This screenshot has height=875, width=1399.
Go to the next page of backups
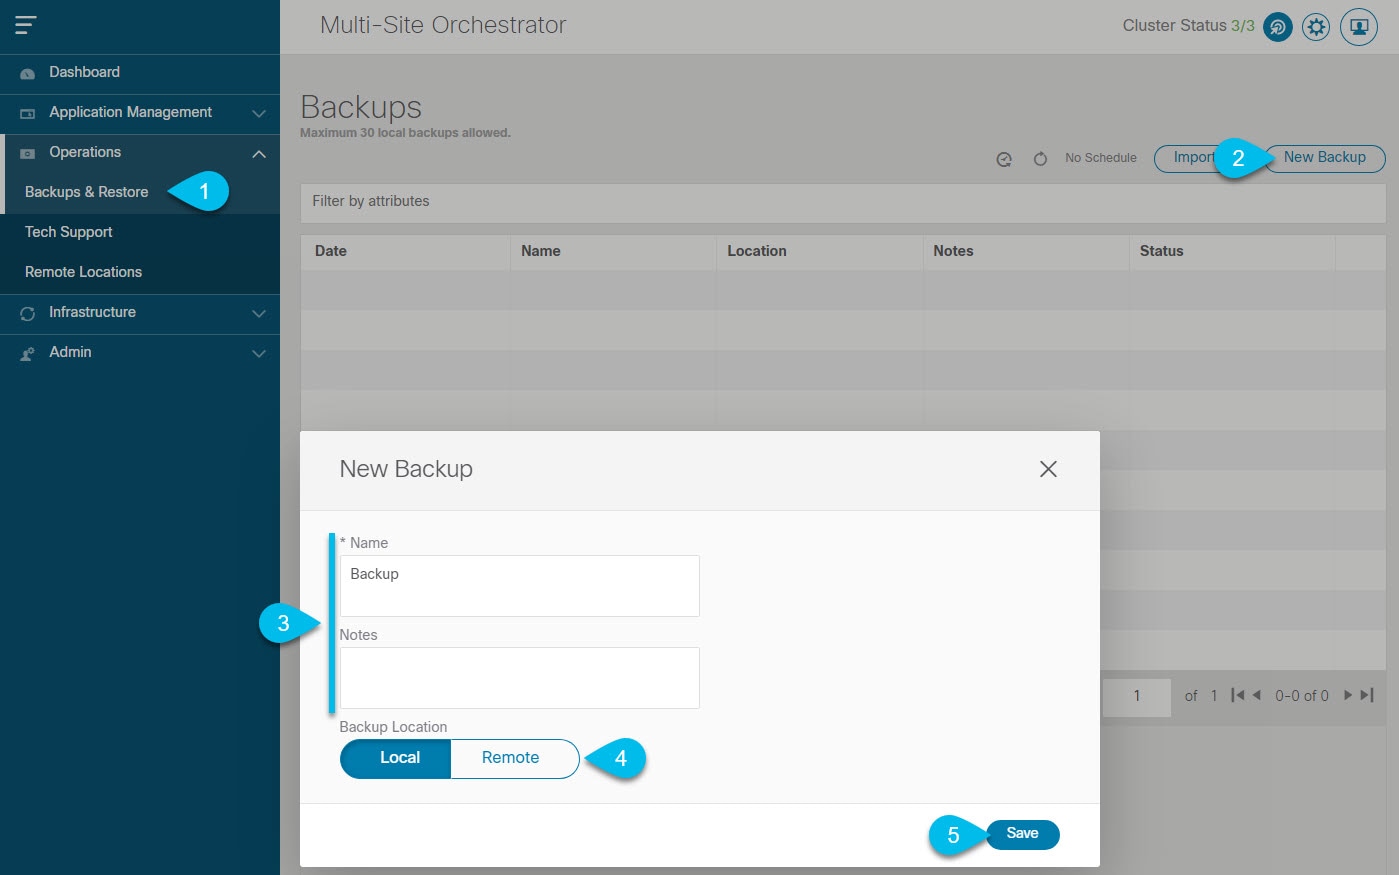point(1348,696)
